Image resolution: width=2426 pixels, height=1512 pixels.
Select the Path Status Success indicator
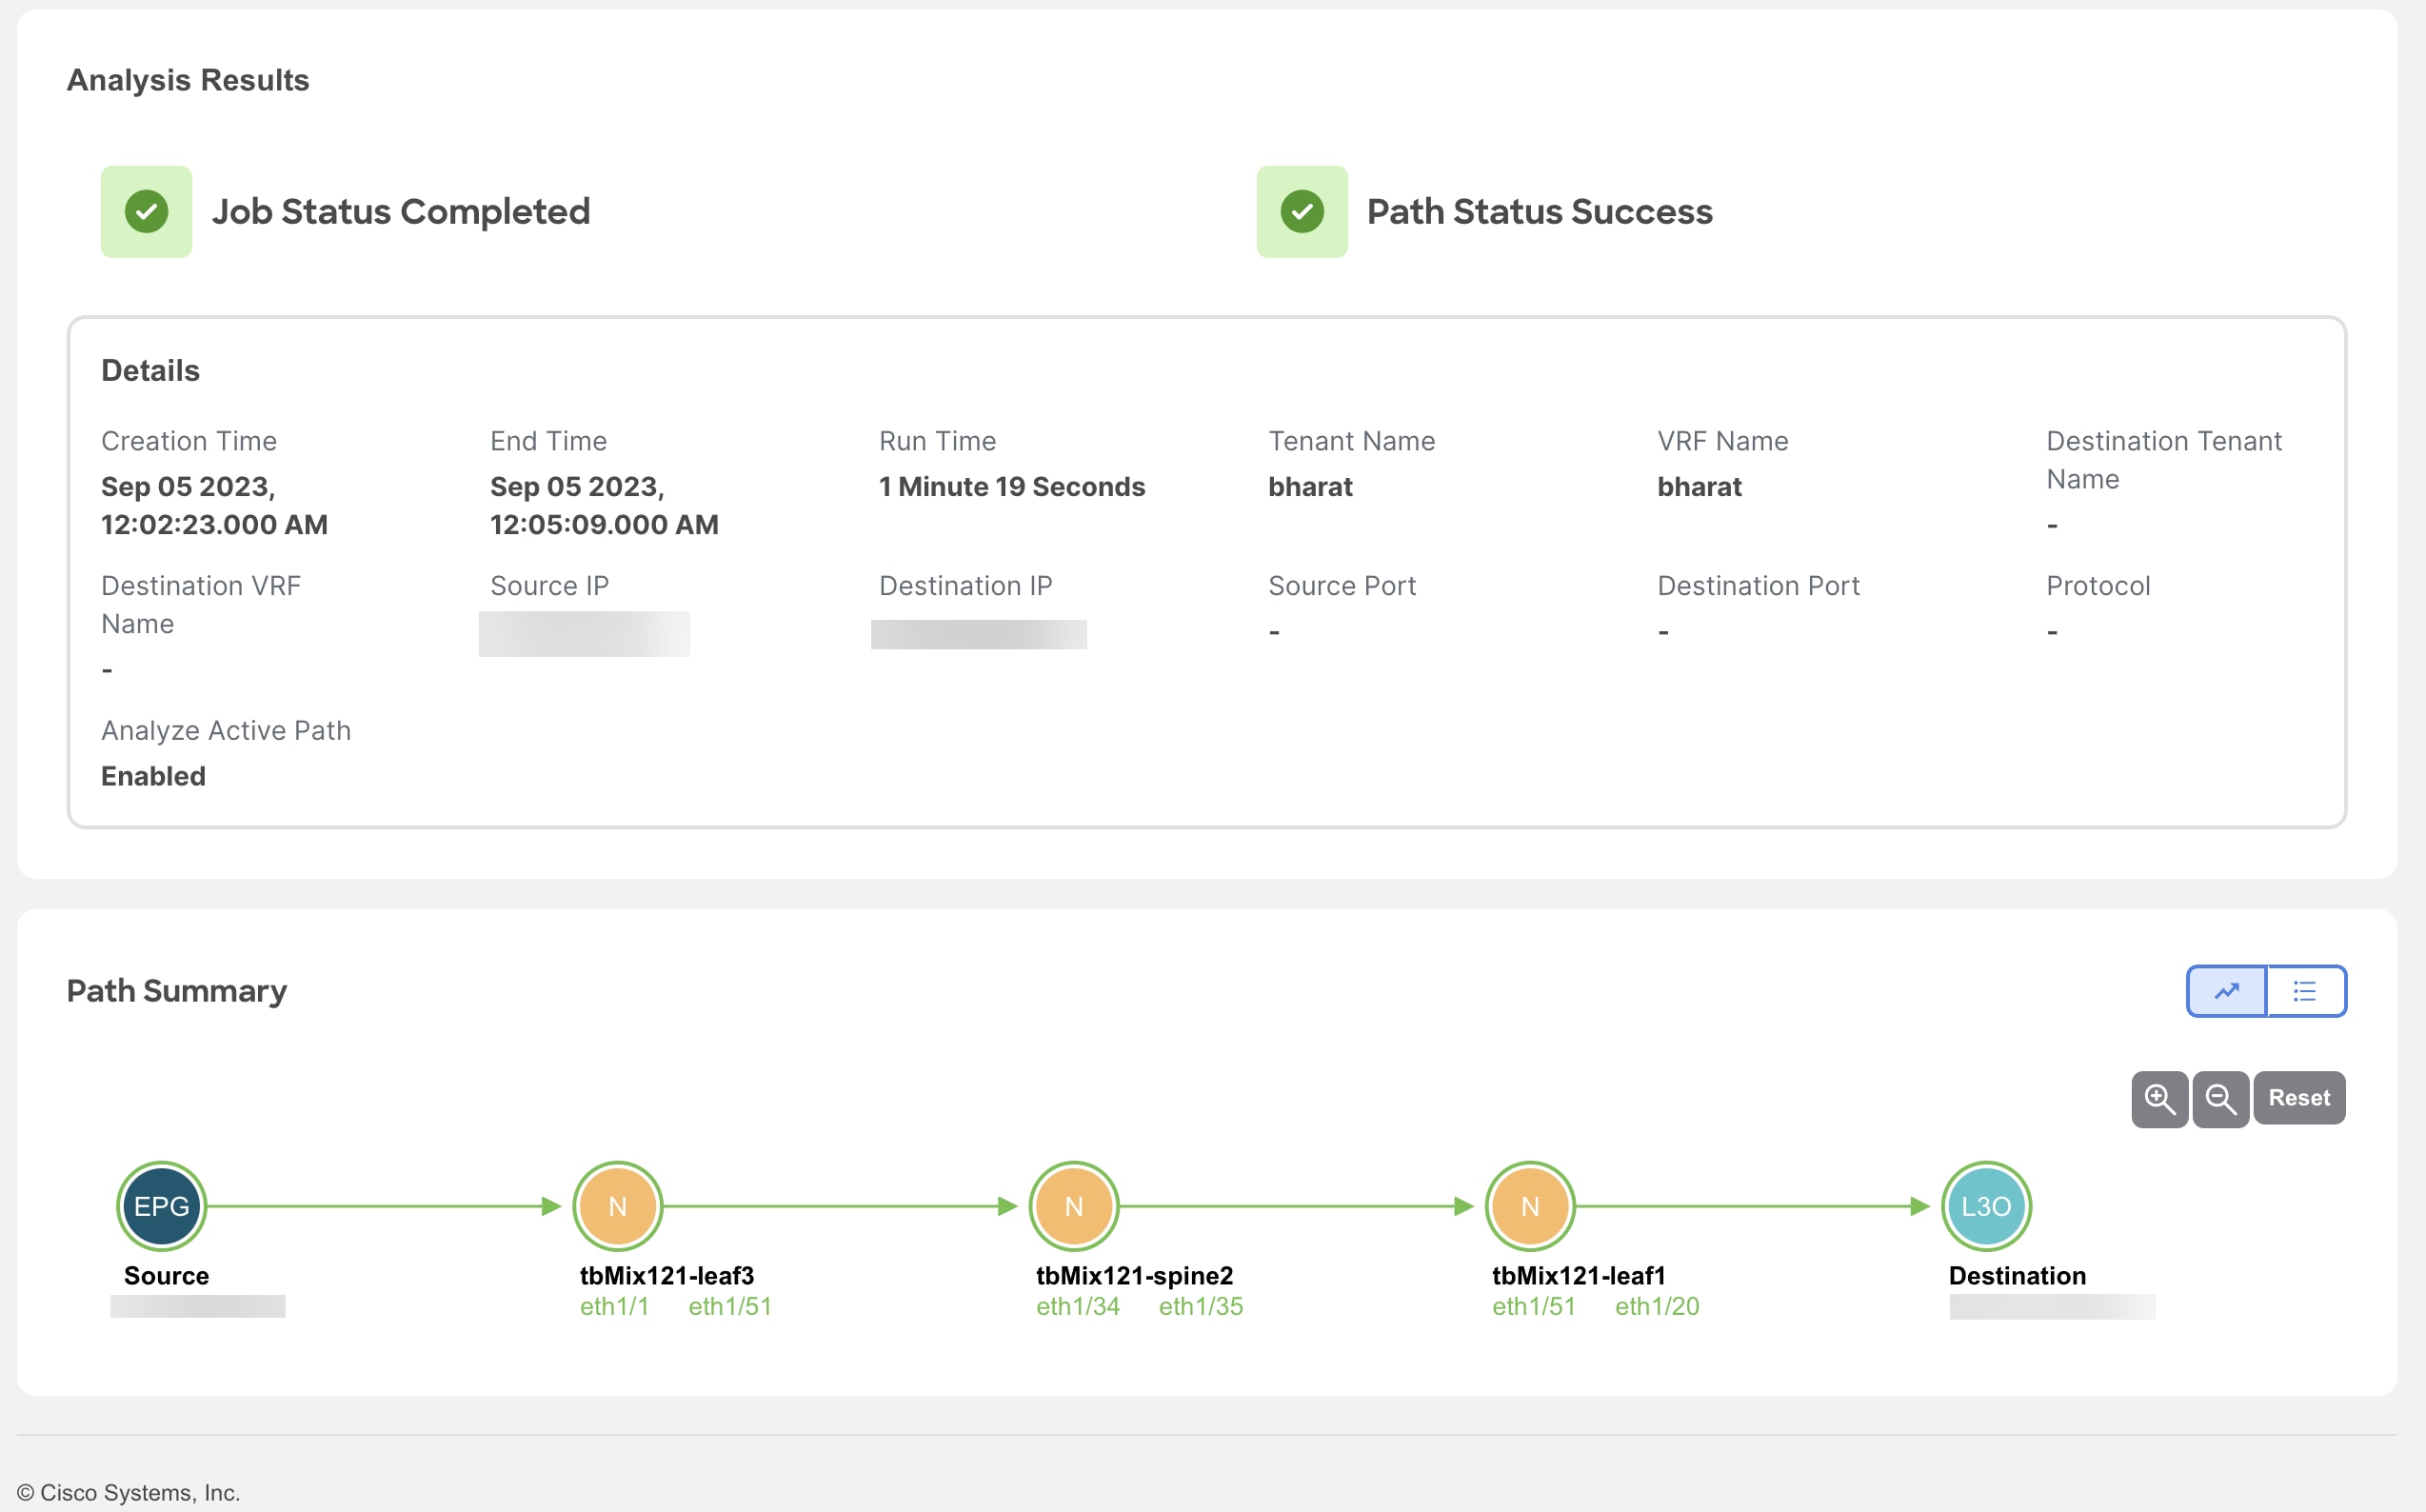click(1306, 210)
